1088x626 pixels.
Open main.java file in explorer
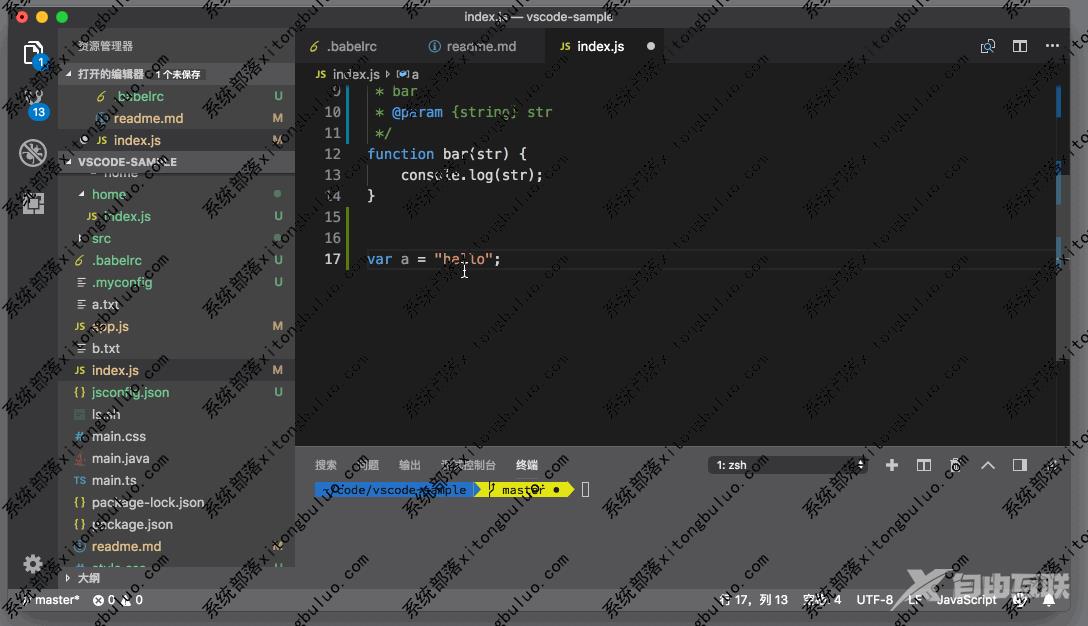pyautogui.click(x=176, y=458)
